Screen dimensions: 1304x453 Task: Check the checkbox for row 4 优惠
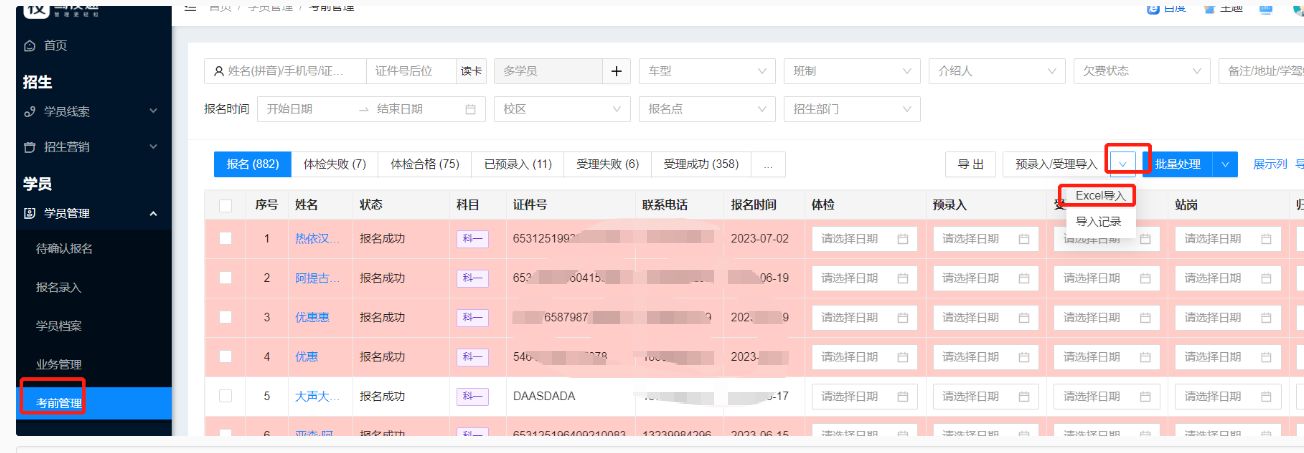(225, 356)
